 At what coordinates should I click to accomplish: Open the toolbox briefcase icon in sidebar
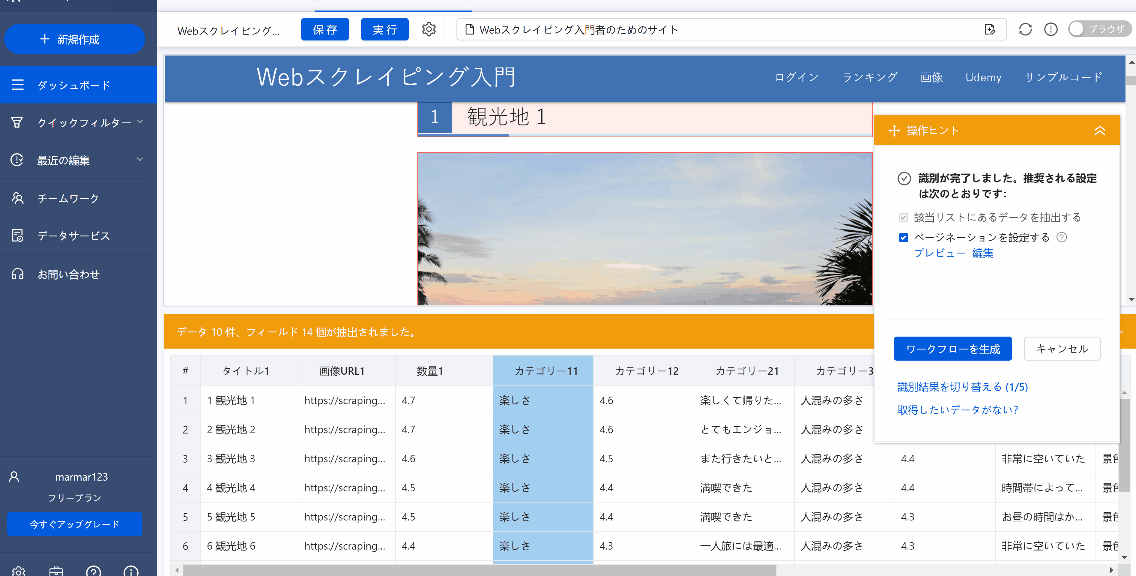coord(56,571)
